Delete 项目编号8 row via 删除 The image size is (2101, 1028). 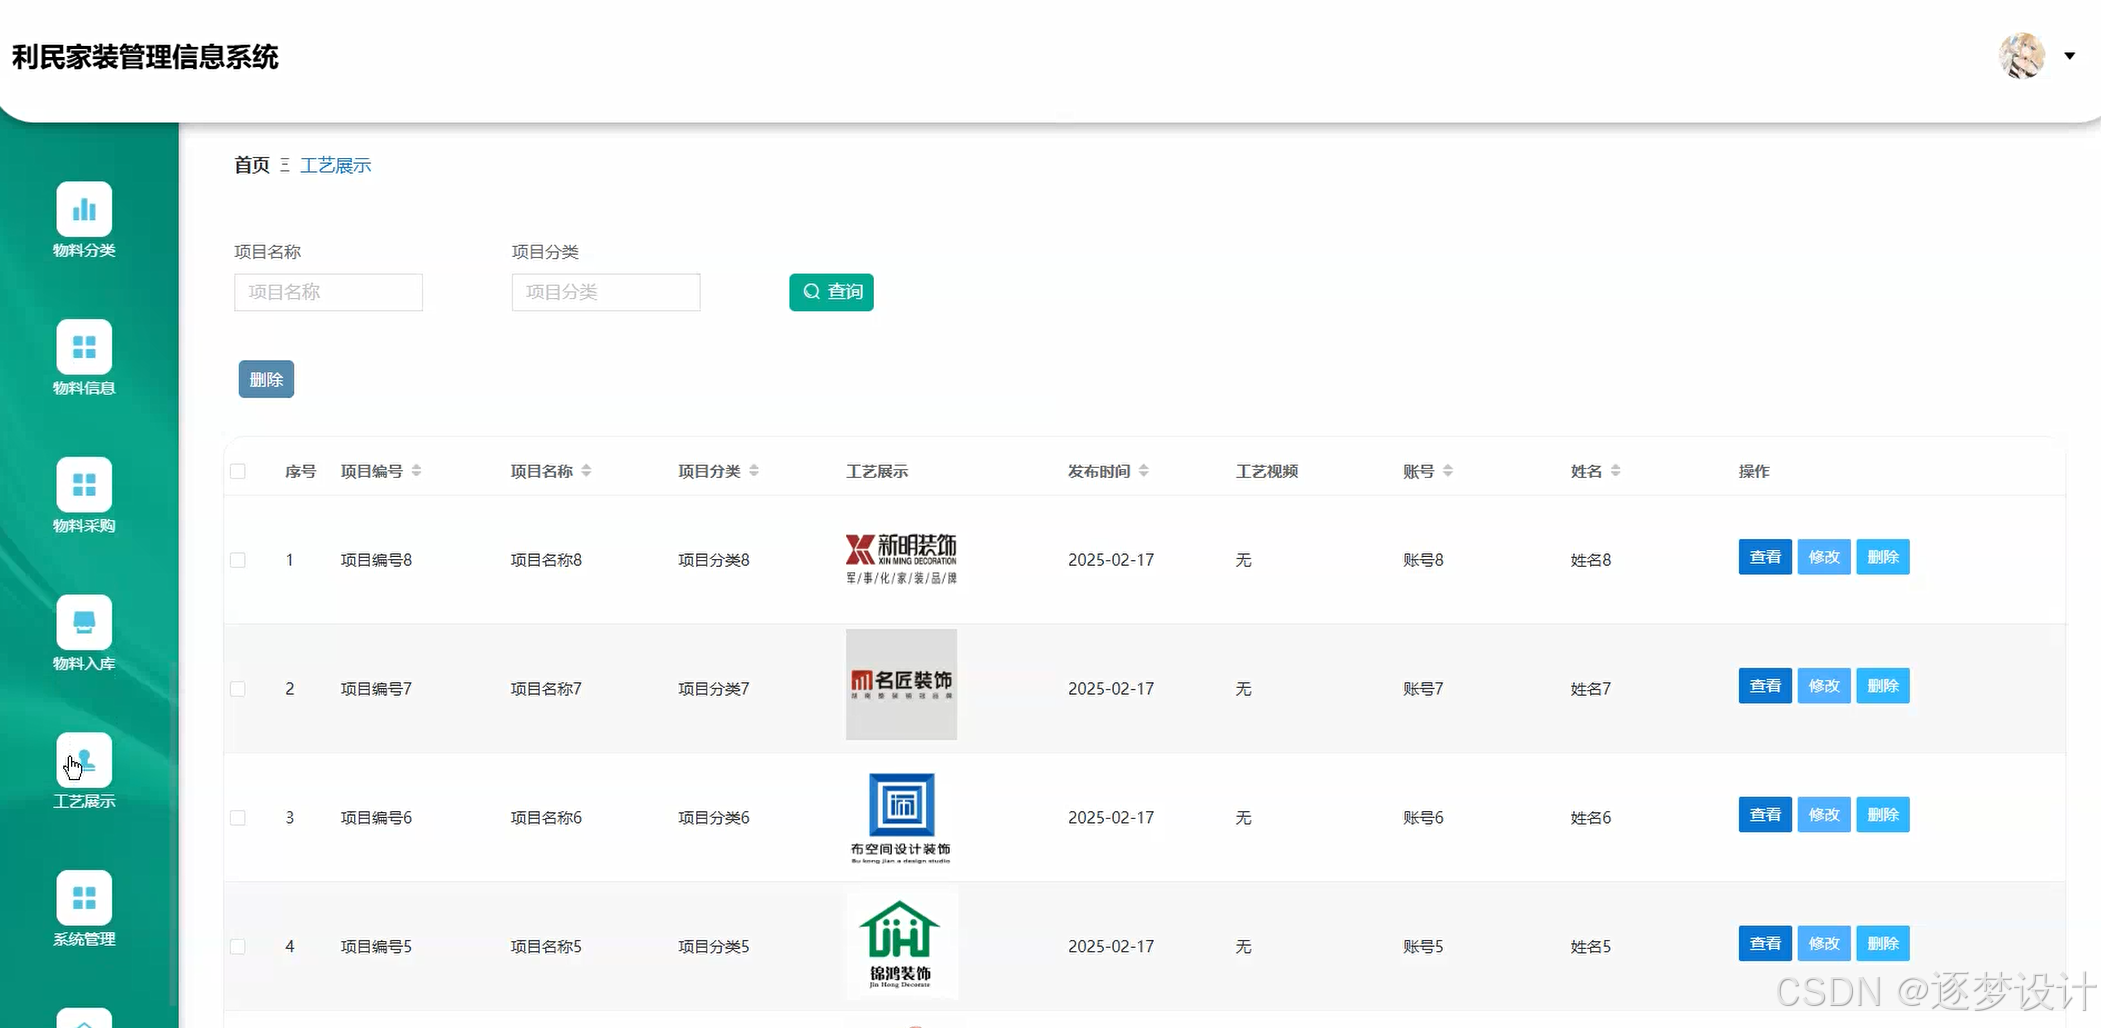(x=1883, y=557)
